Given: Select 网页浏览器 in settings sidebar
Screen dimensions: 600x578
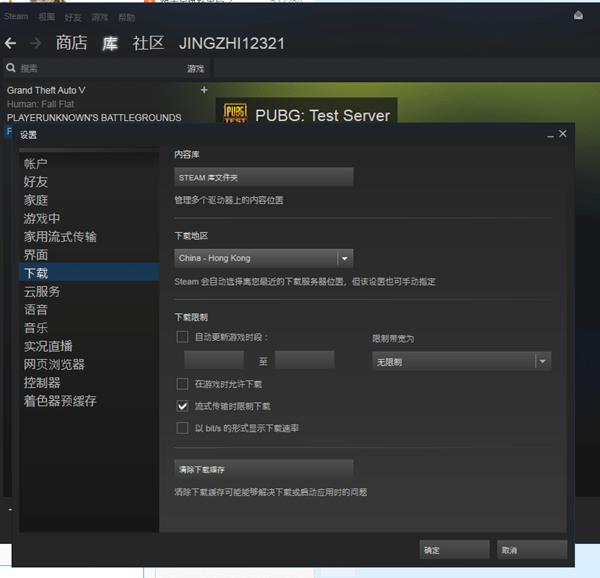Looking at the screenshot, I should (x=89, y=364).
